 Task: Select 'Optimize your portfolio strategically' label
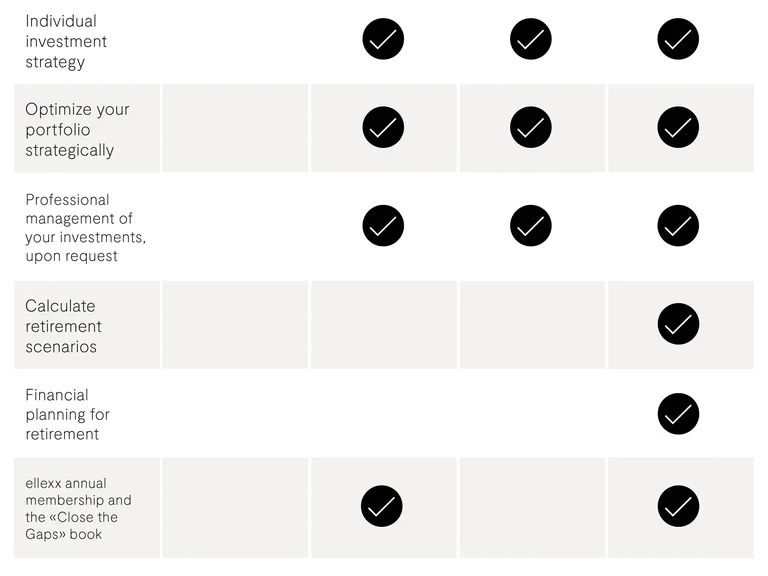[x=77, y=130]
